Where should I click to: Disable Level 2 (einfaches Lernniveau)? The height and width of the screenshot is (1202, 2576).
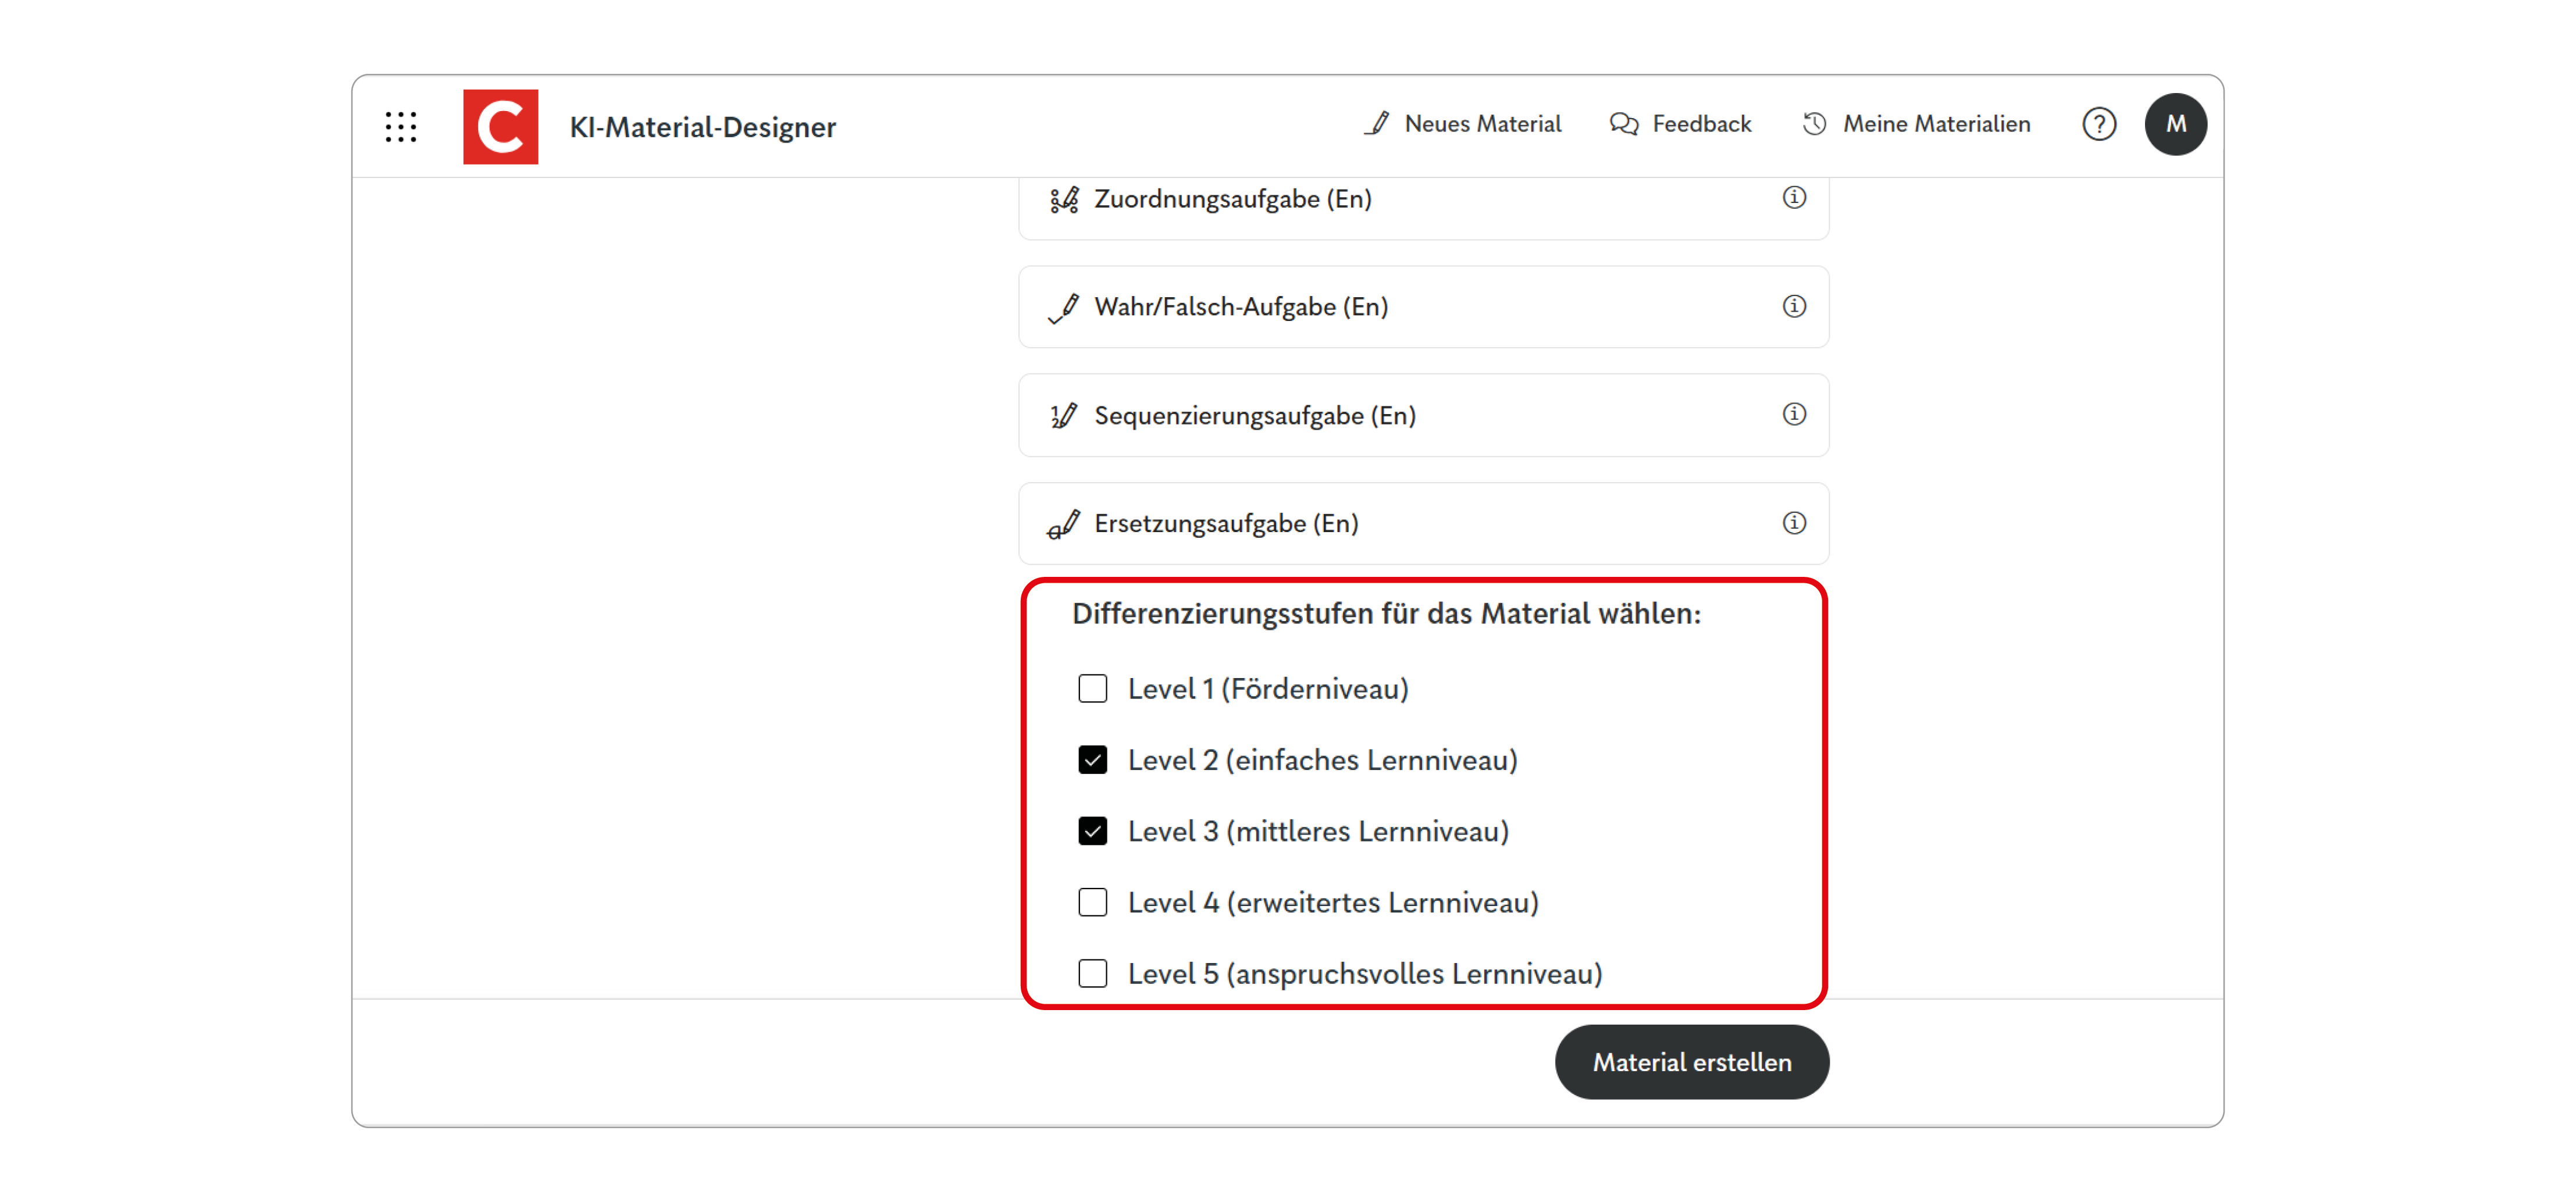coord(1092,759)
